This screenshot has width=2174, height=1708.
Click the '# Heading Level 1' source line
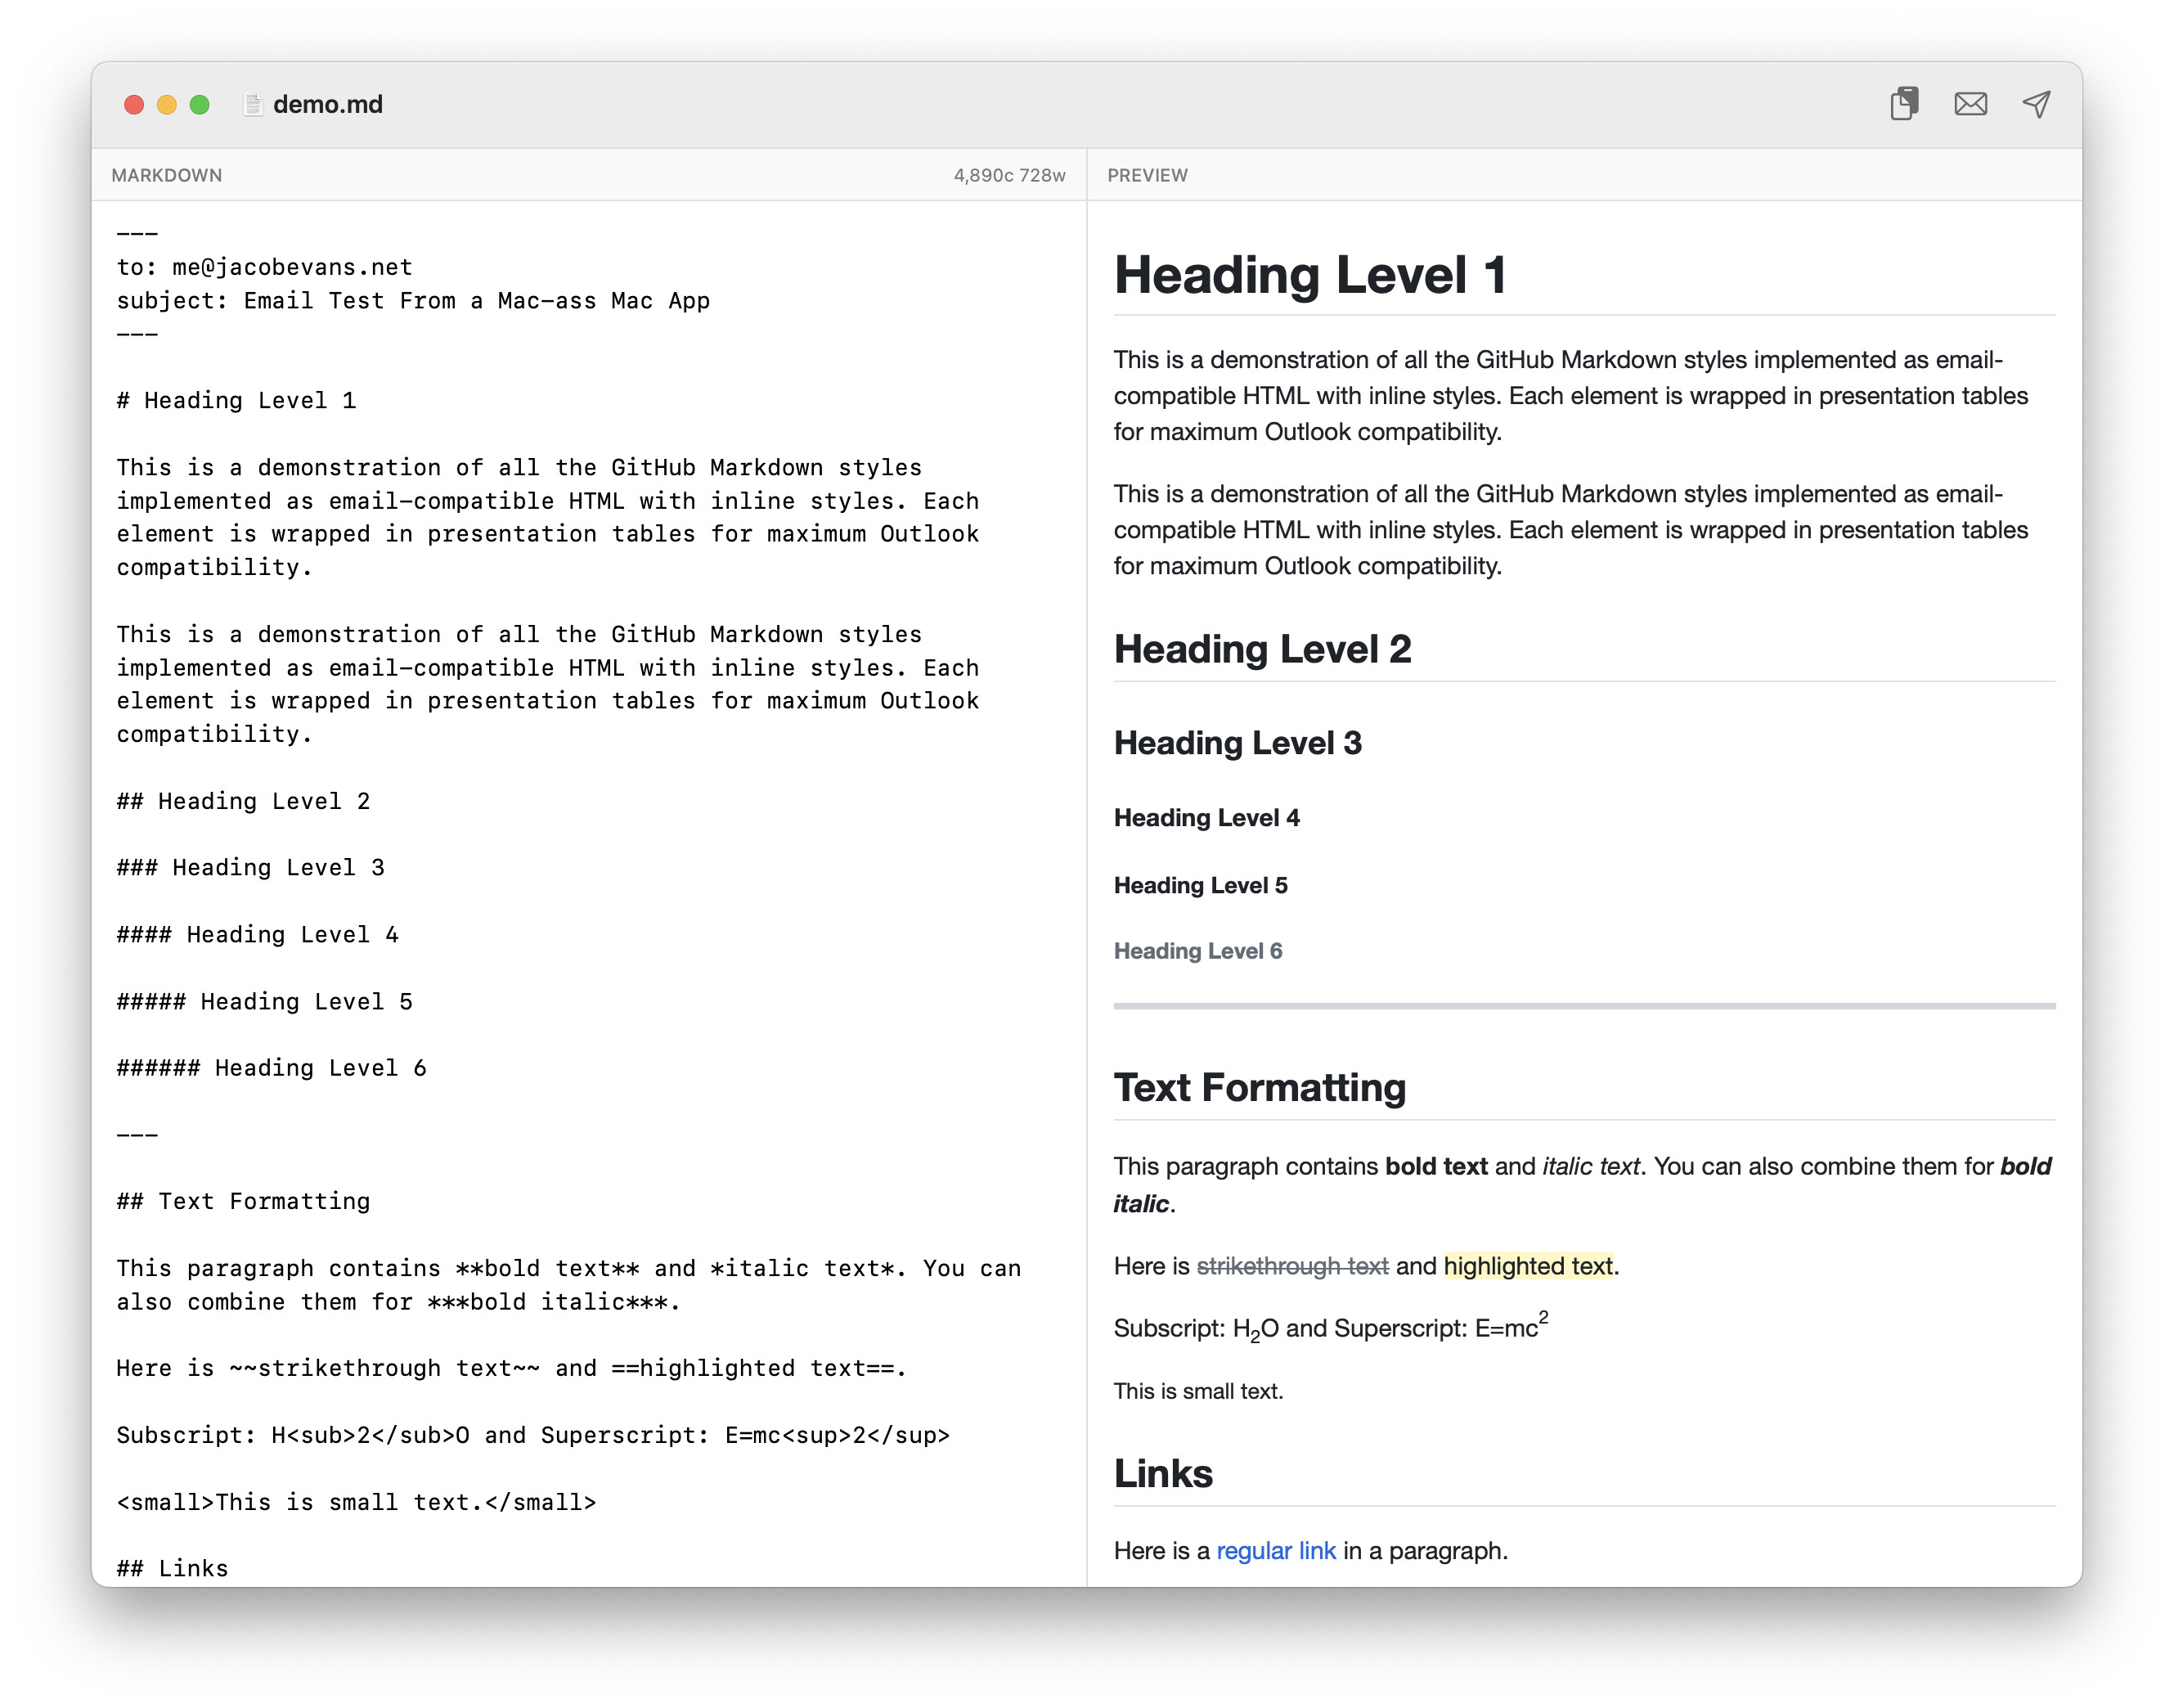(x=236, y=400)
